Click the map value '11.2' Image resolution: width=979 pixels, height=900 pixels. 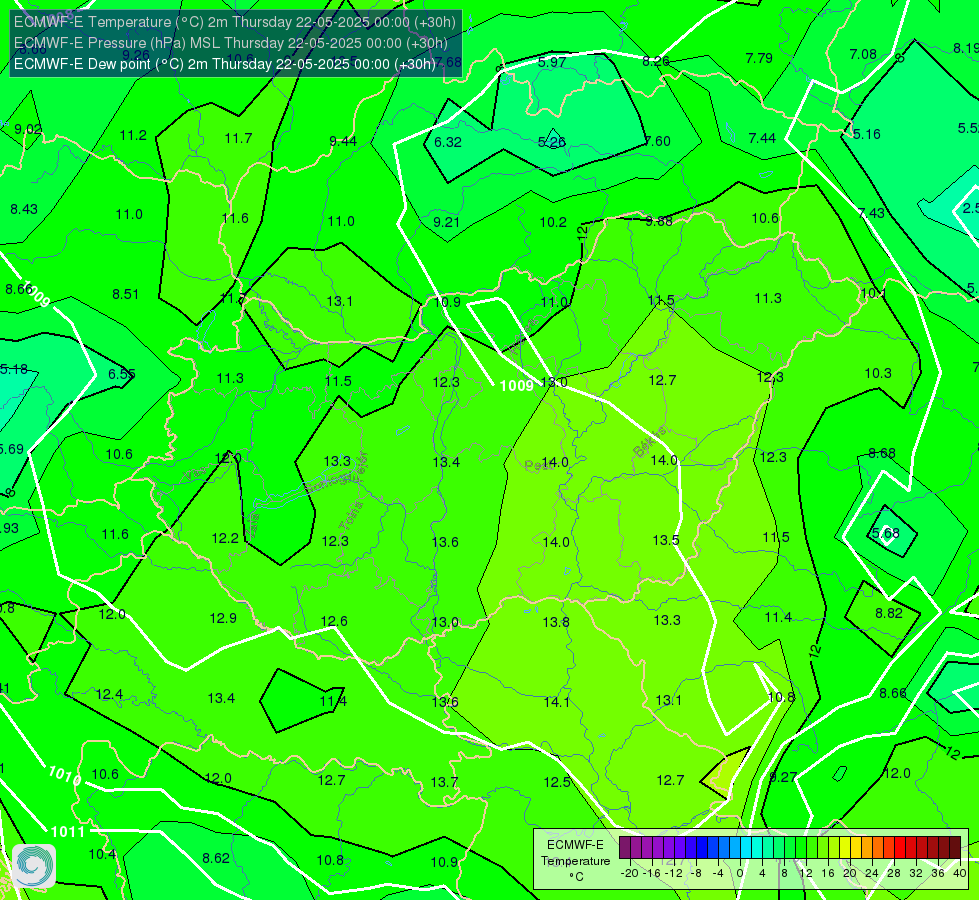coord(133,136)
